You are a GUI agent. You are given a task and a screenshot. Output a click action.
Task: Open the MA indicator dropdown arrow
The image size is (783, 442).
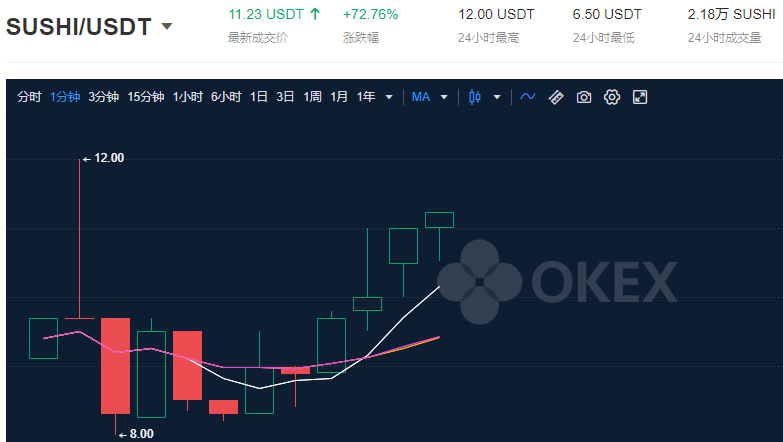[444, 97]
